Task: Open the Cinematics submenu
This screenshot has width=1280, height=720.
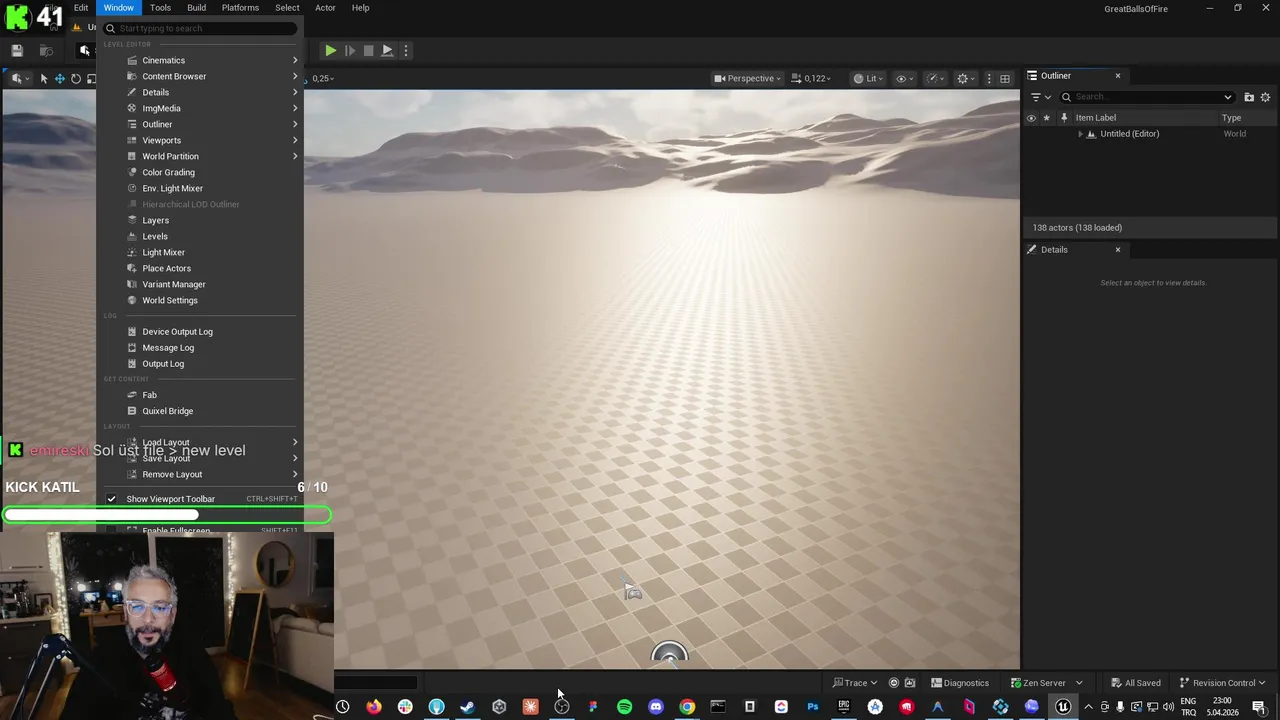Action: coord(200,61)
